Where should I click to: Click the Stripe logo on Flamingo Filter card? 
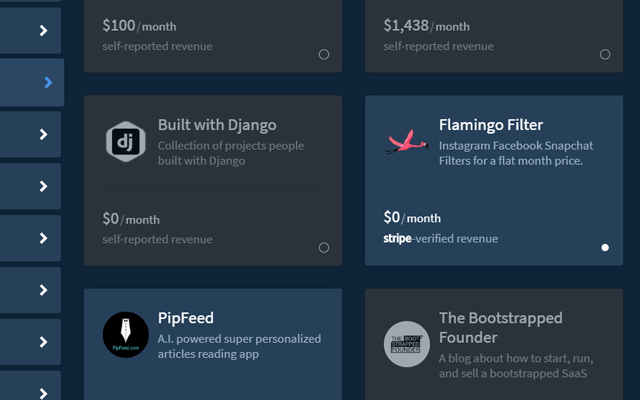click(397, 239)
